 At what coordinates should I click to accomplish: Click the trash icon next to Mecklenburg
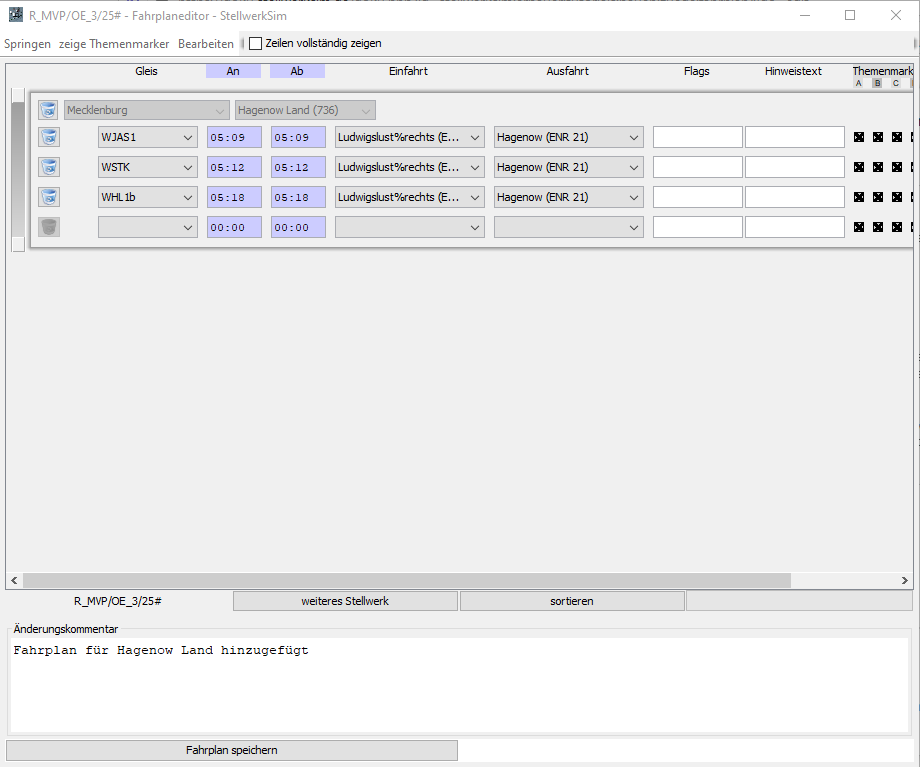pos(49,110)
